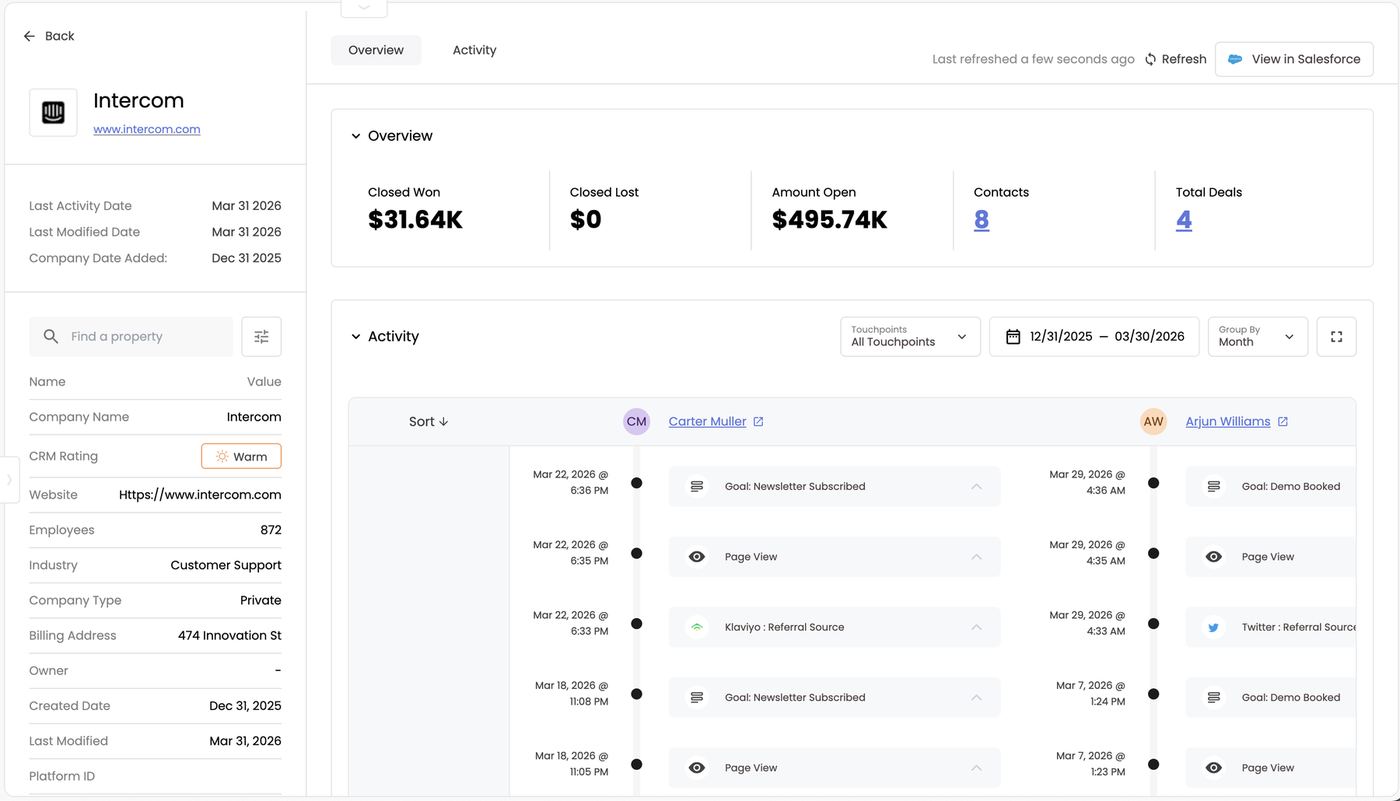The height and width of the screenshot is (801, 1400).
Task: Click the left edge sidebar collapse handle
Action: 10,480
